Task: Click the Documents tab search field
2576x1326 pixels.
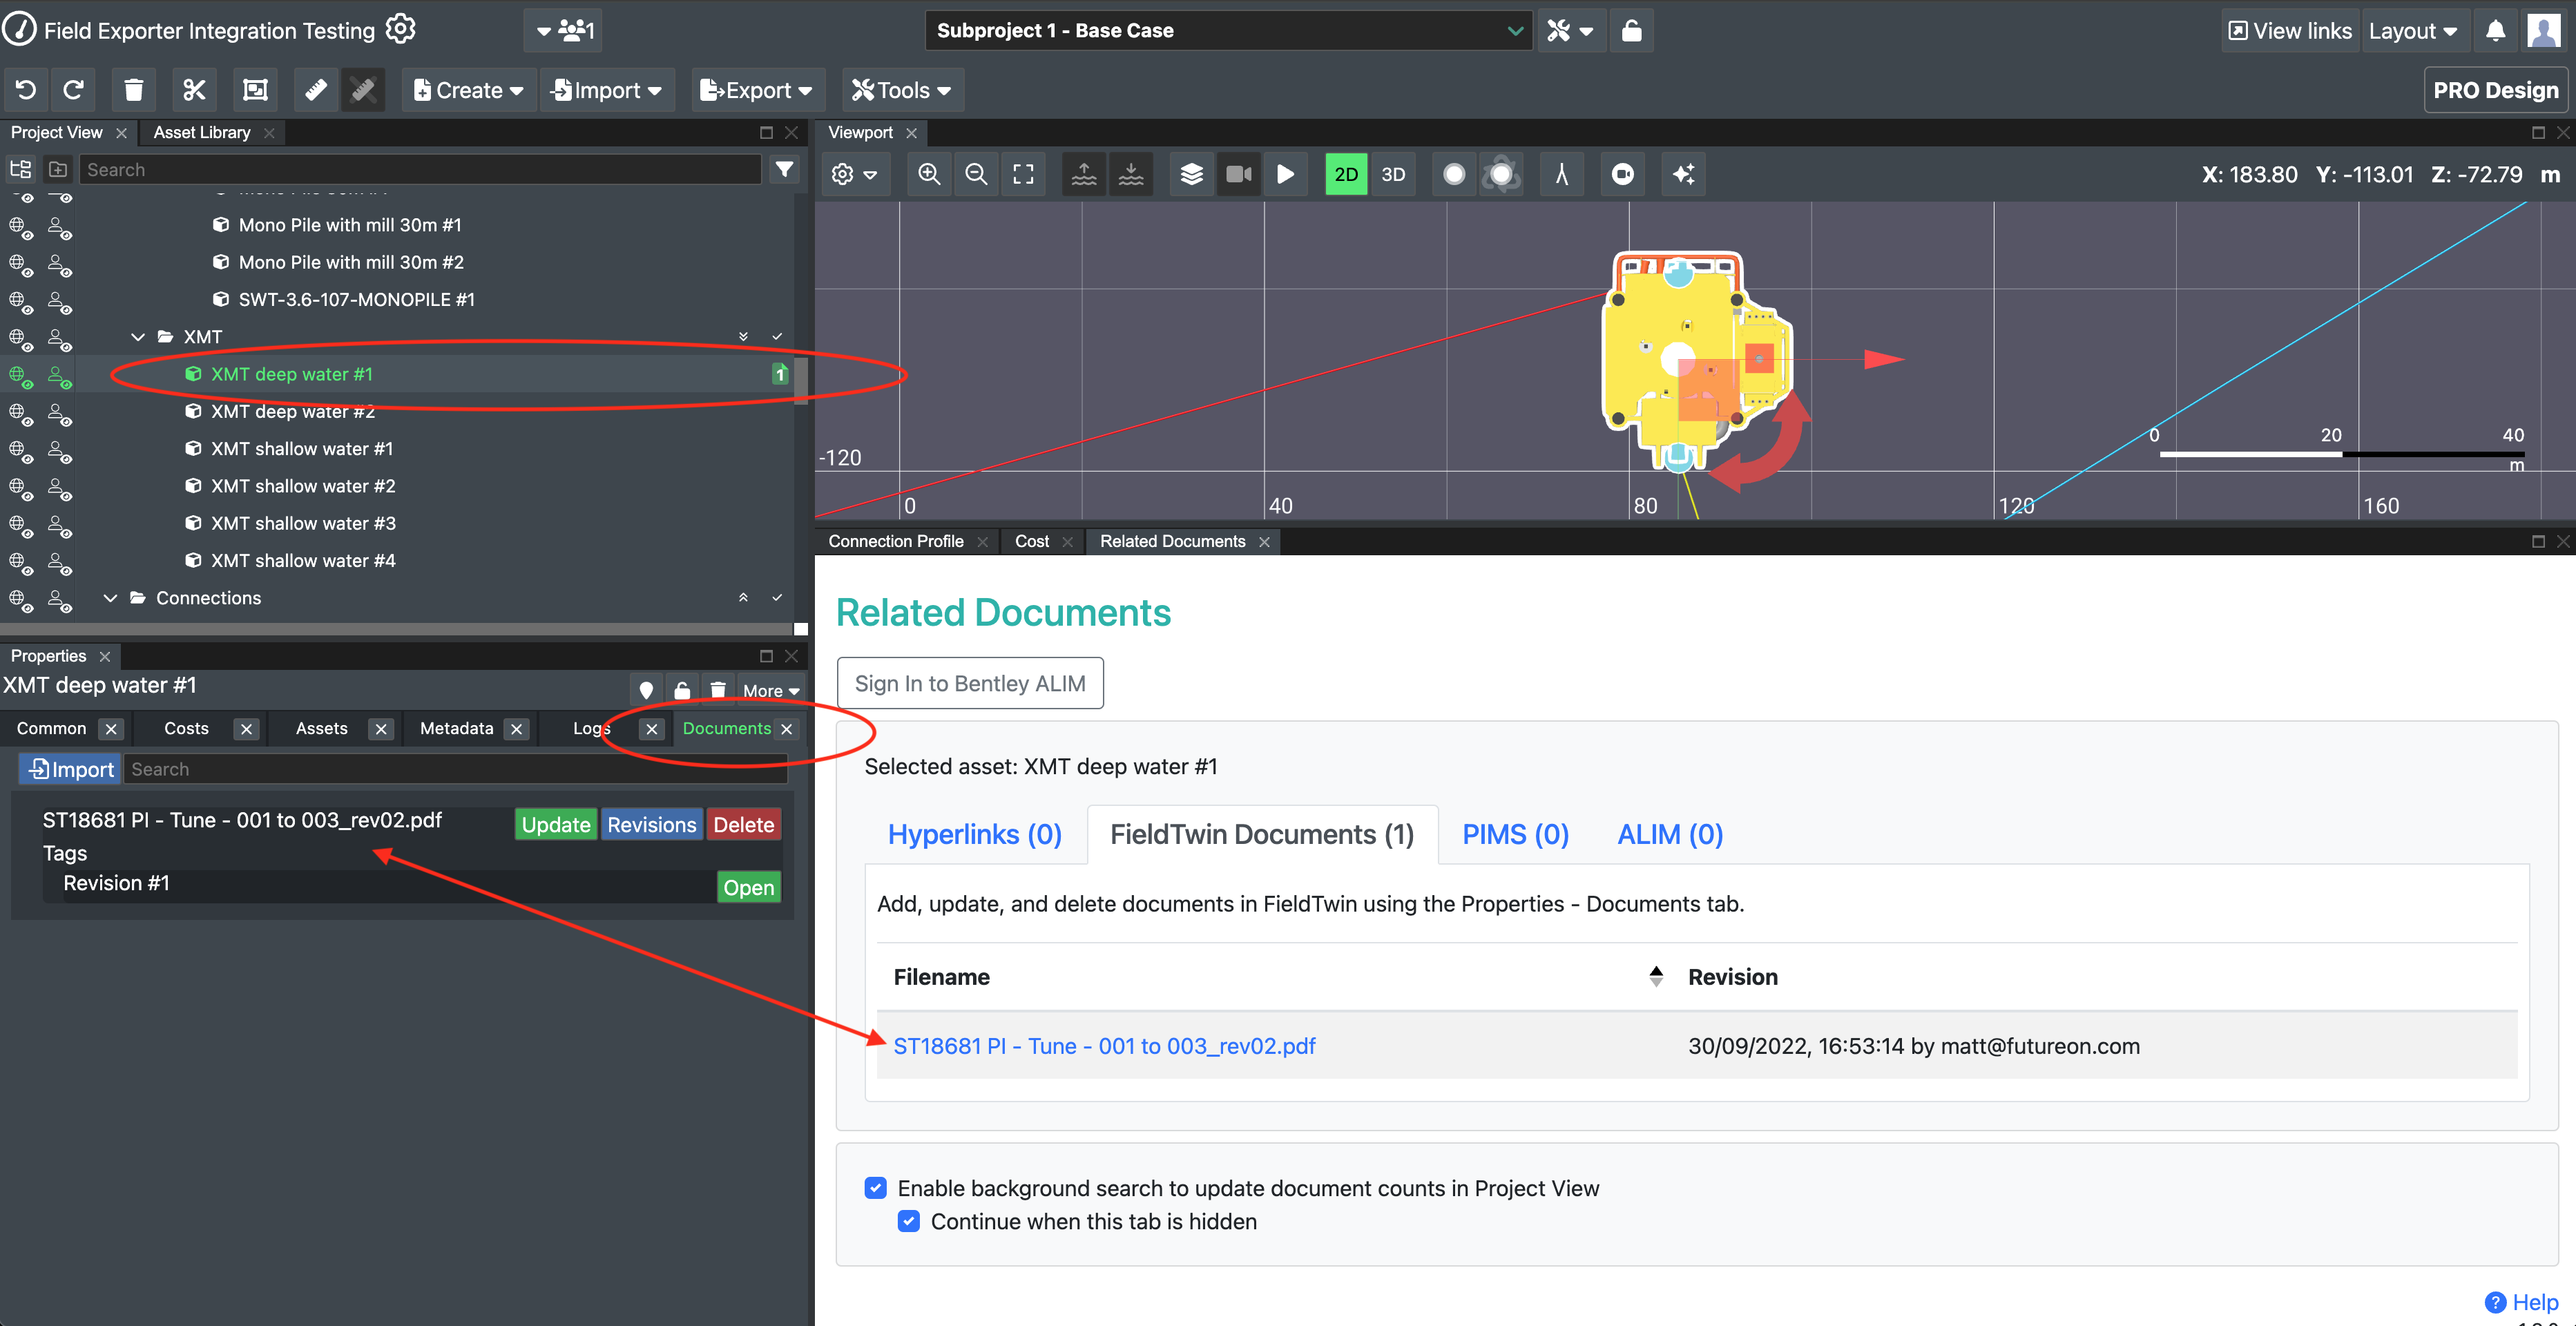Action: tap(456, 769)
